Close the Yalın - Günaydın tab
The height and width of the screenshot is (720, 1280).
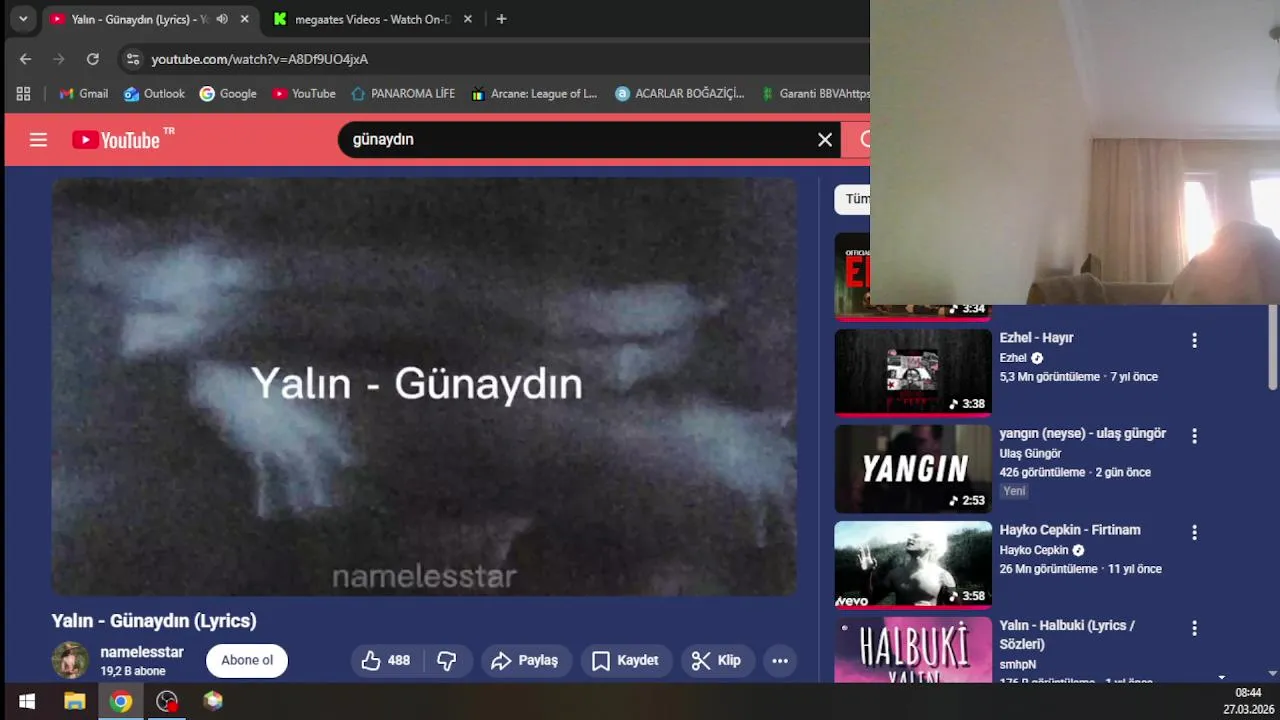[x=244, y=19]
